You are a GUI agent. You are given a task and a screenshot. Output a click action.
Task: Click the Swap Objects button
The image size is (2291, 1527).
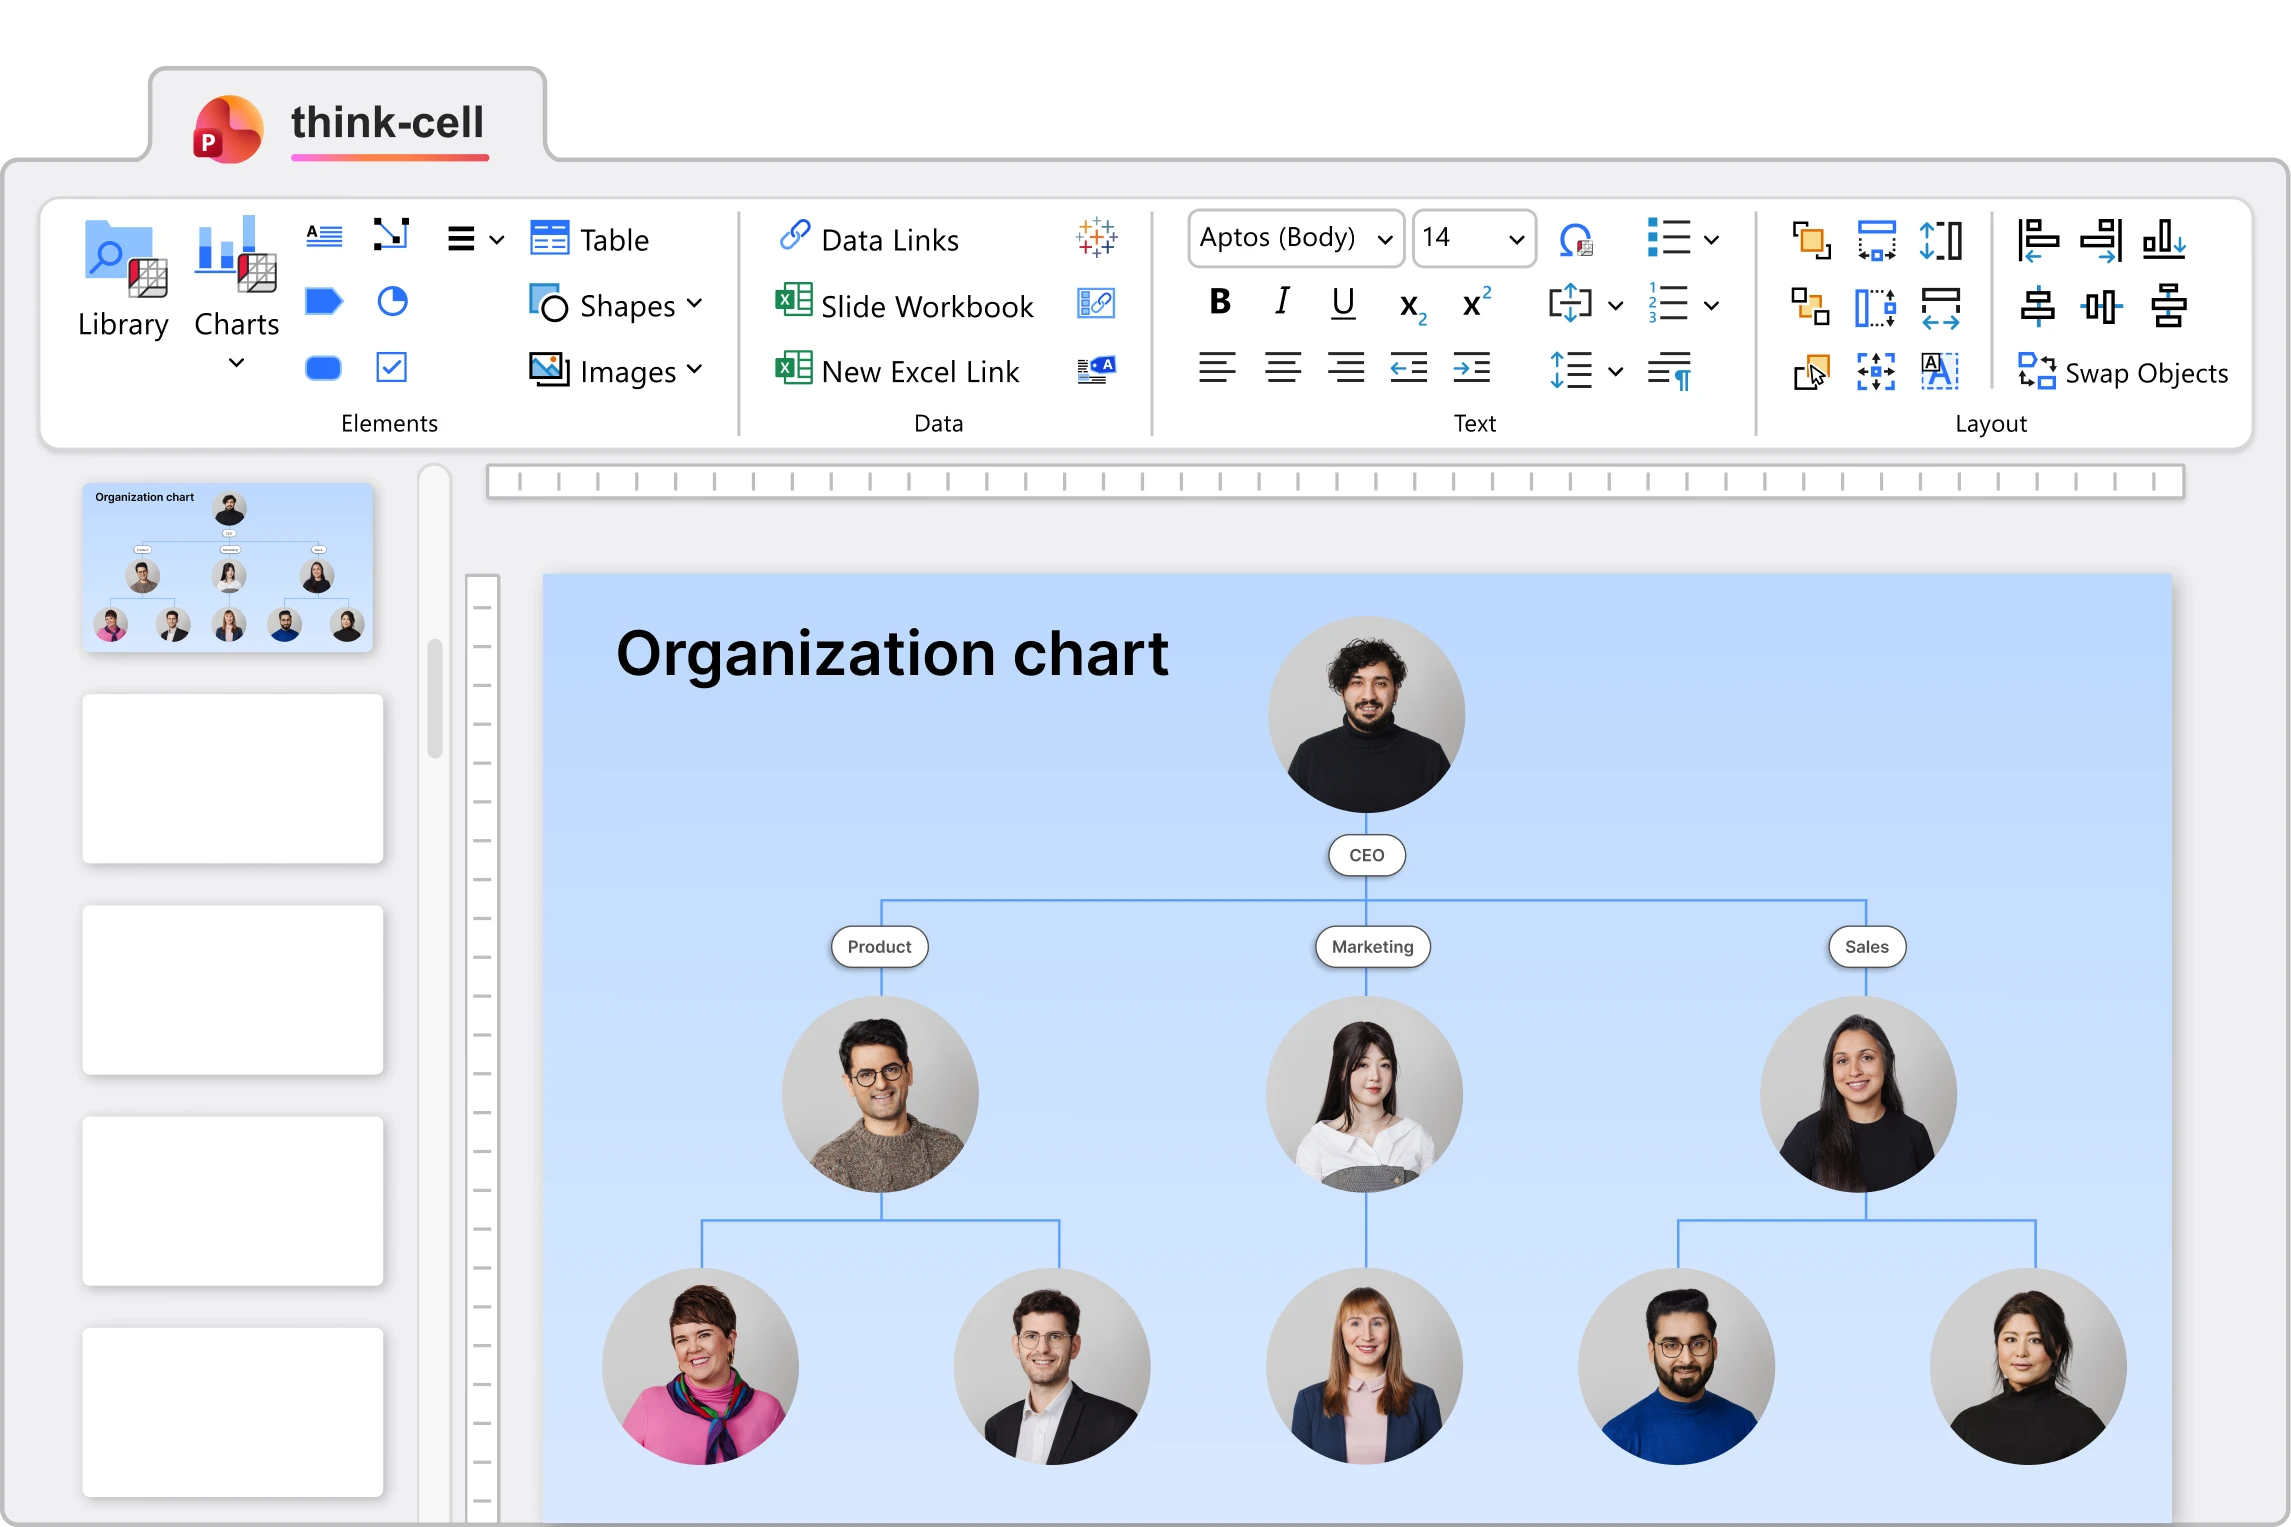coord(2123,372)
